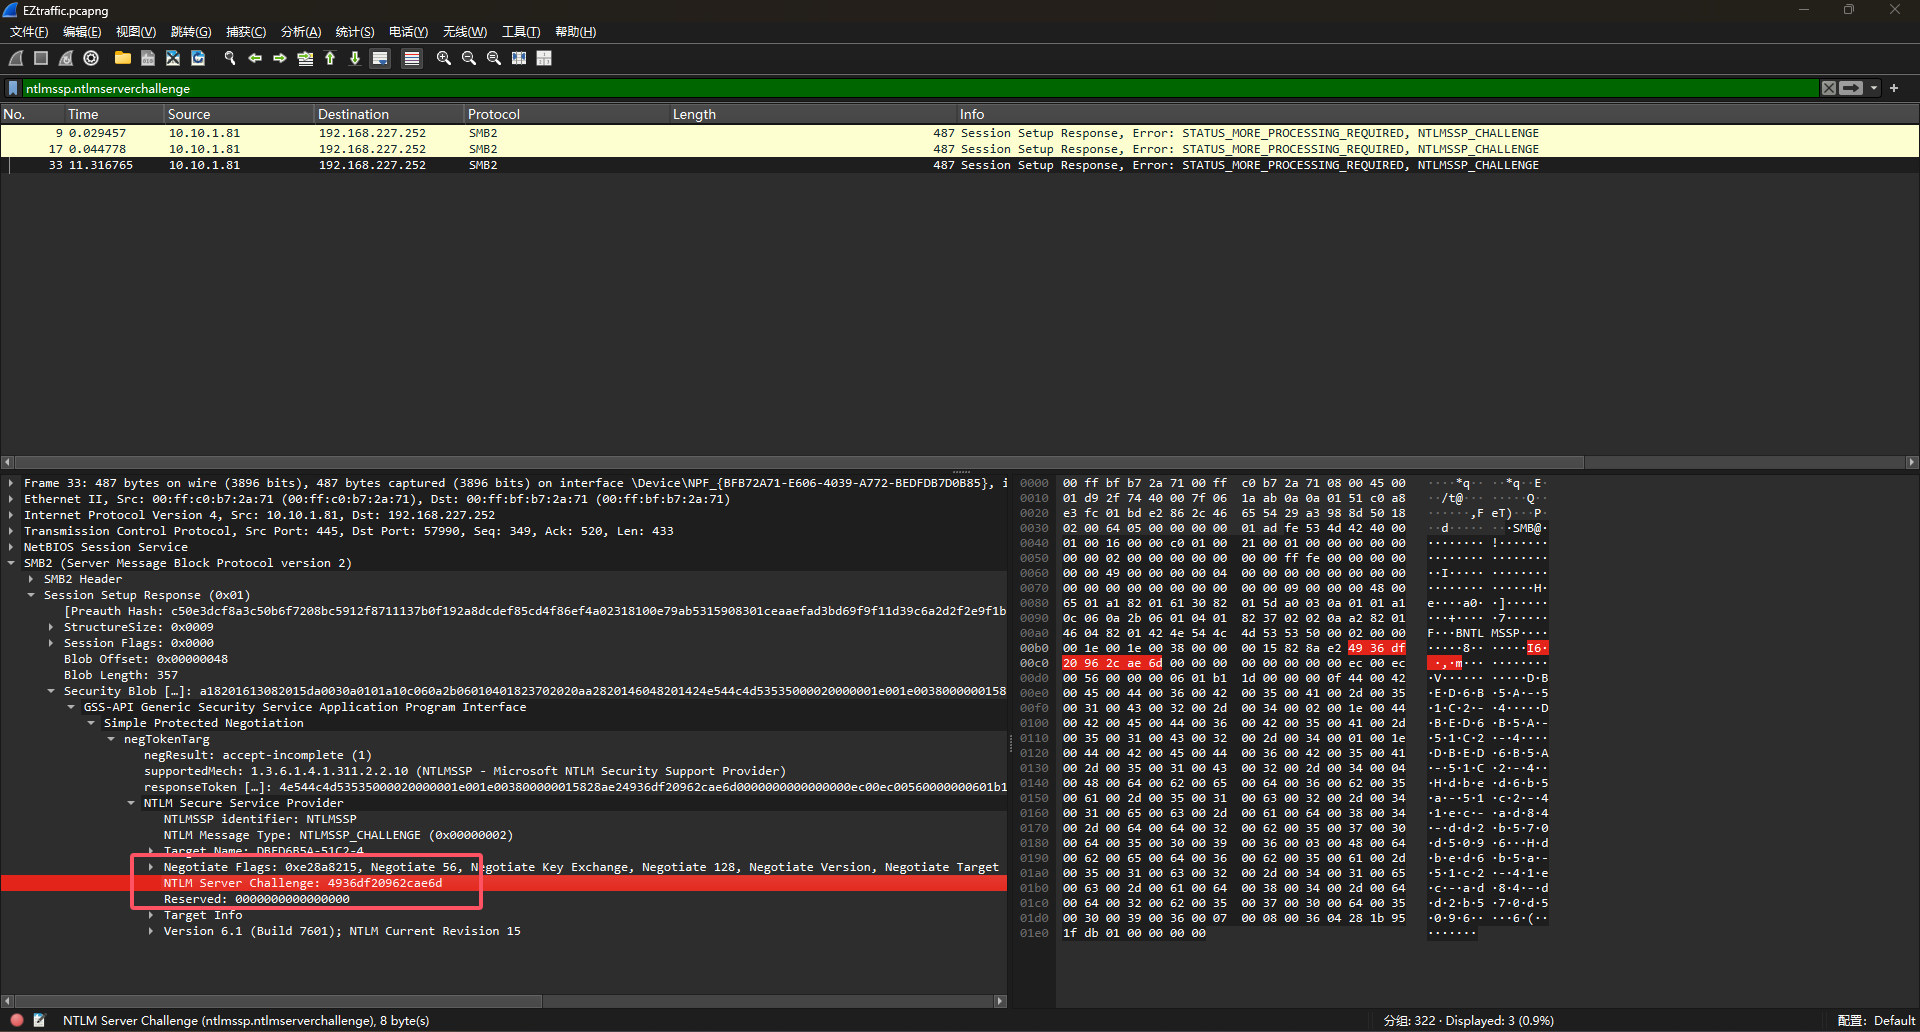
Task: Toggle packet list colorization
Action: 411,59
